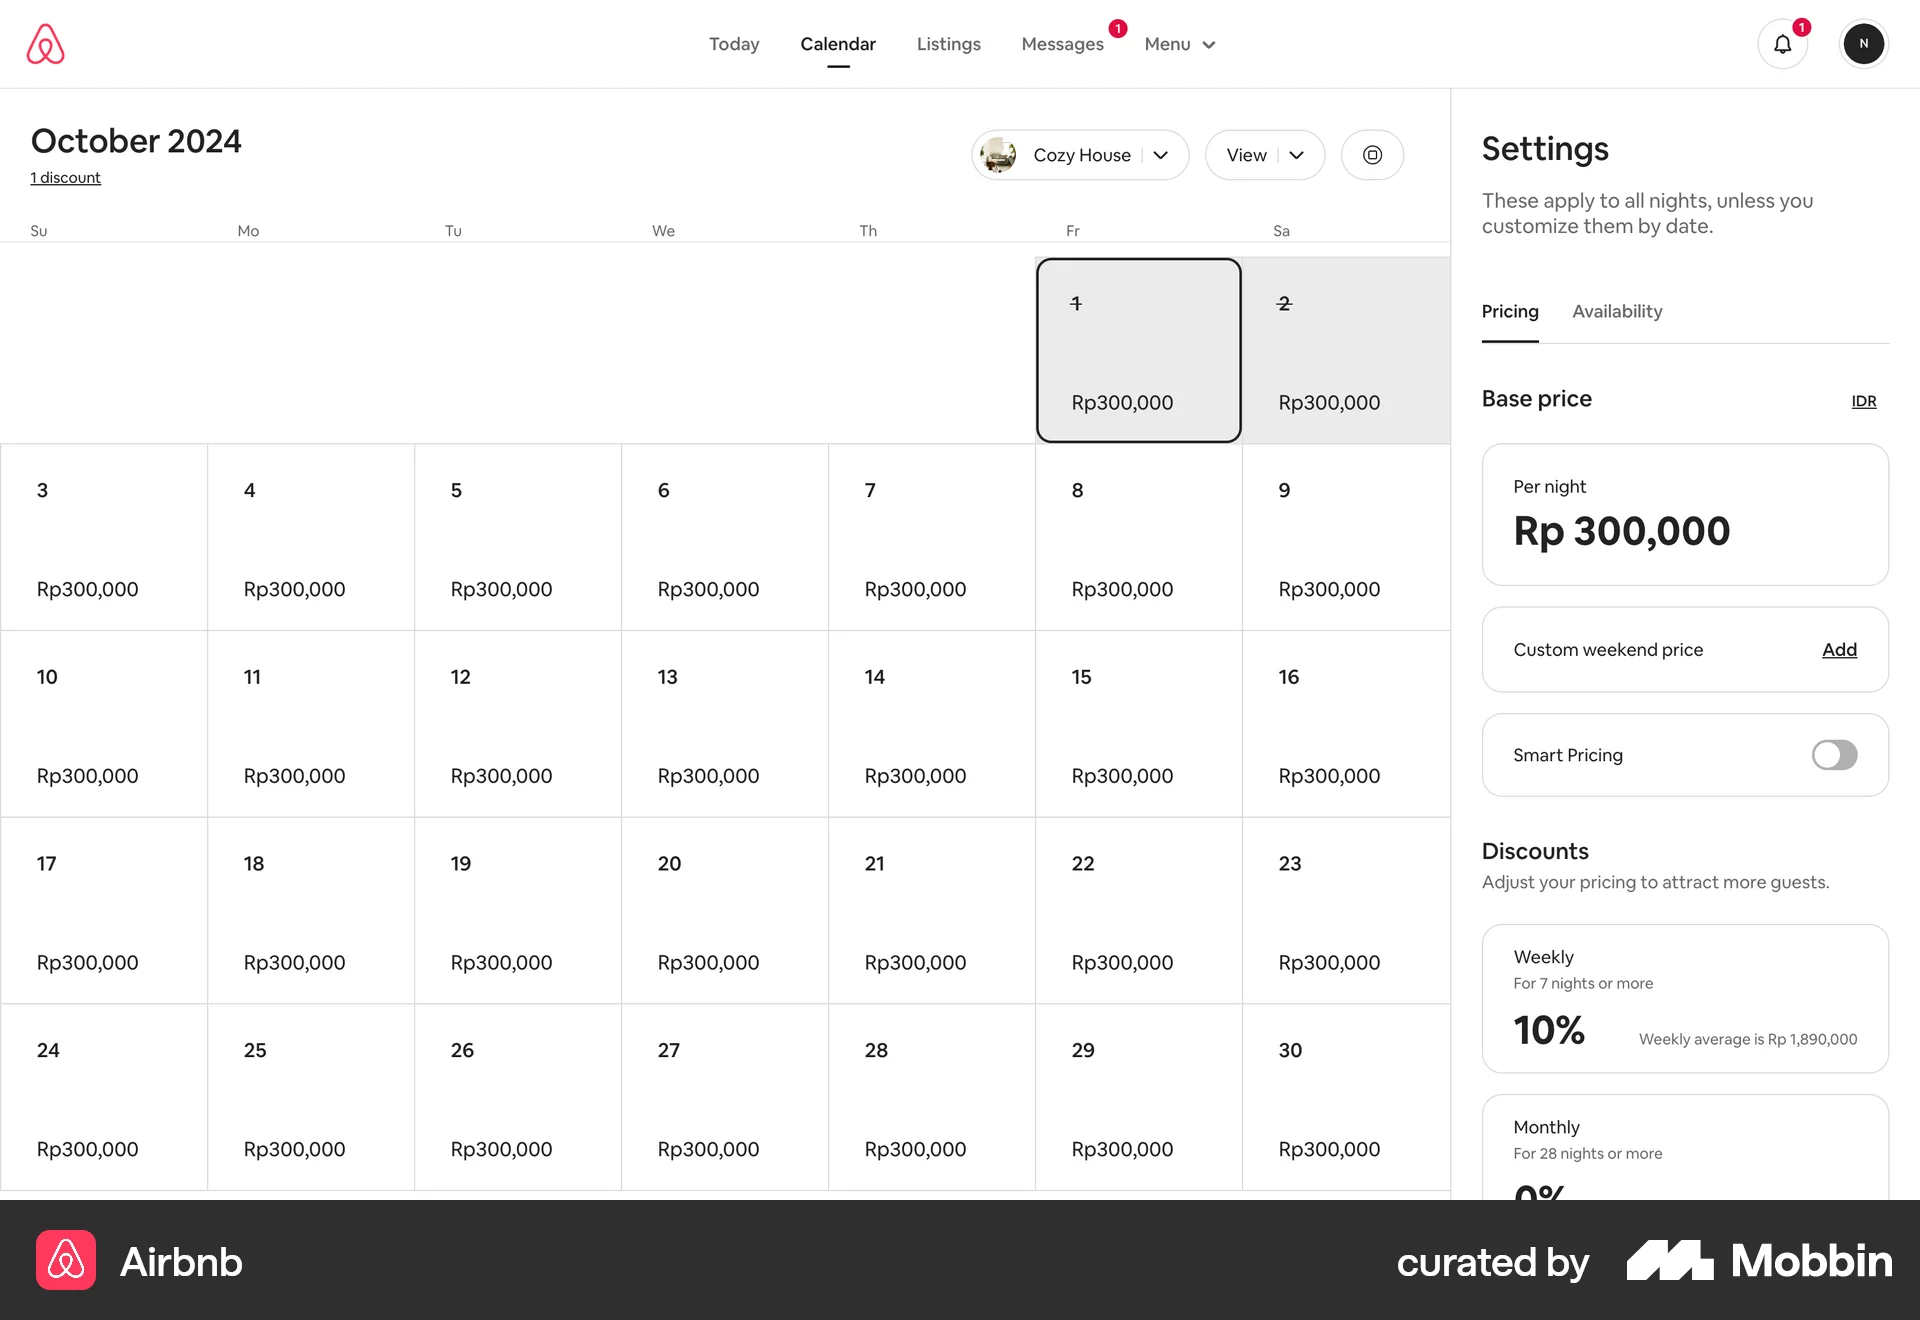Open the Airbnb logo homepage
1920x1320 pixels.
point(46,43)
